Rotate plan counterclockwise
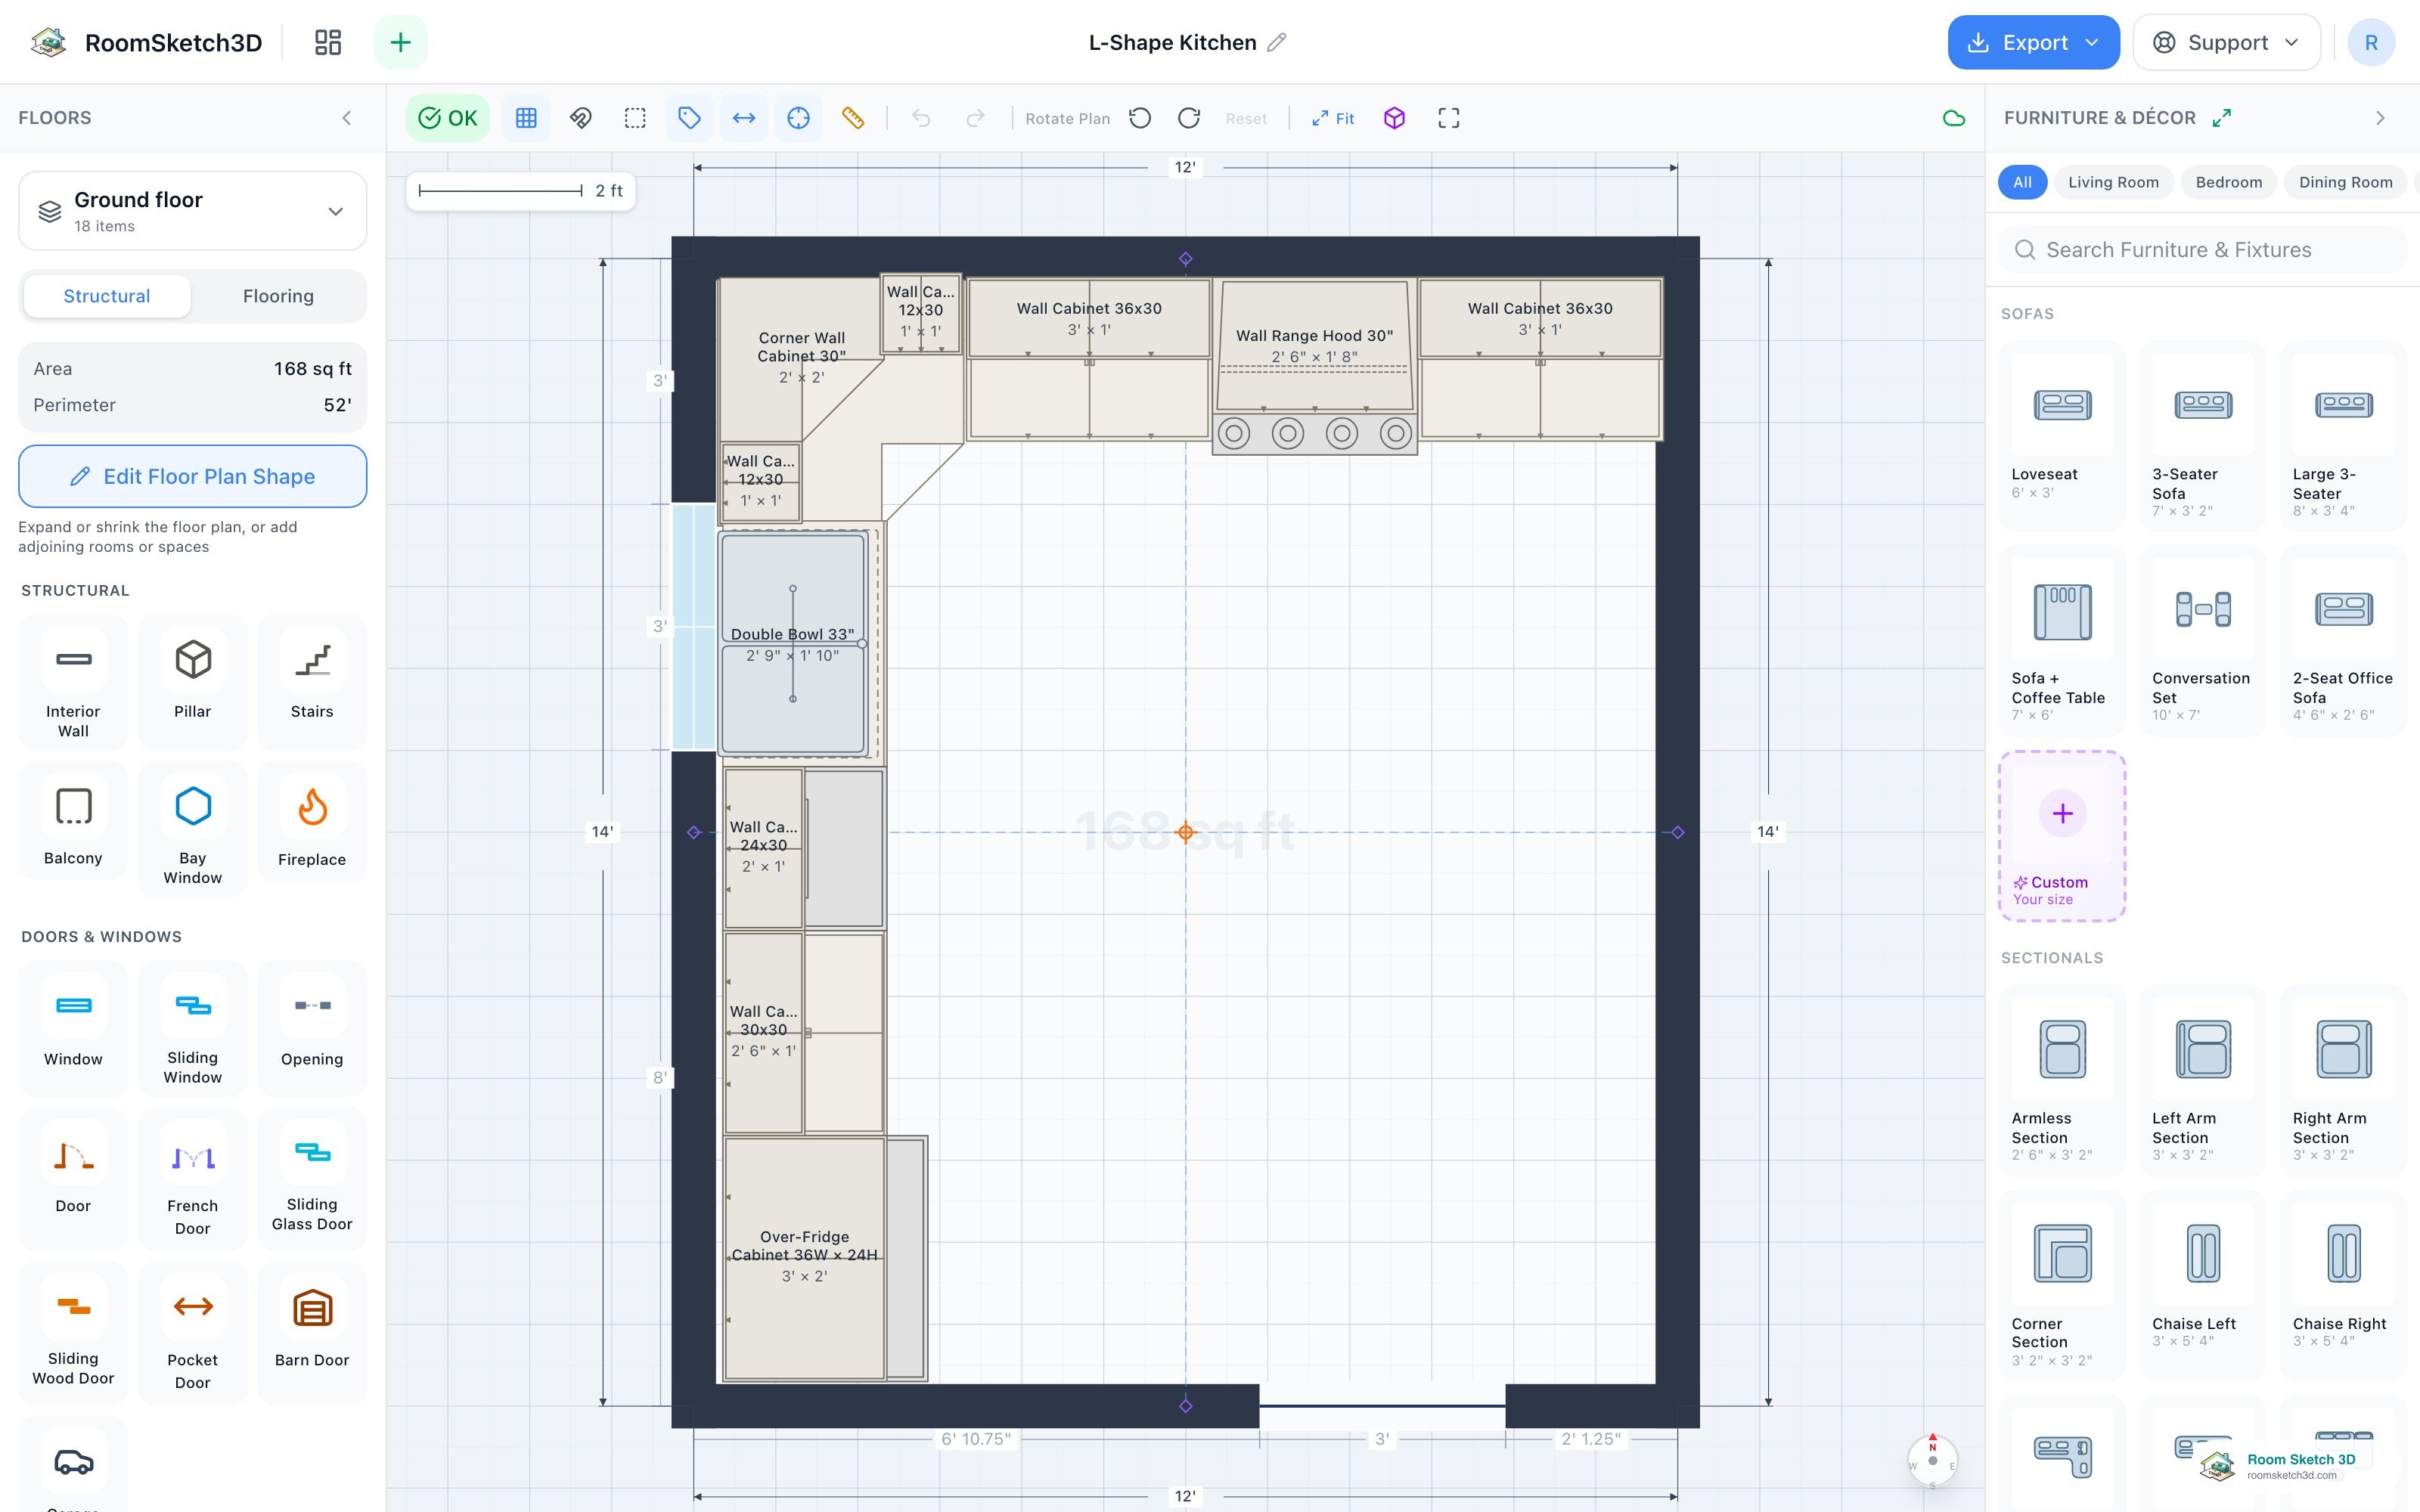This screenshot has height=1512, width=2420. 1140,118
